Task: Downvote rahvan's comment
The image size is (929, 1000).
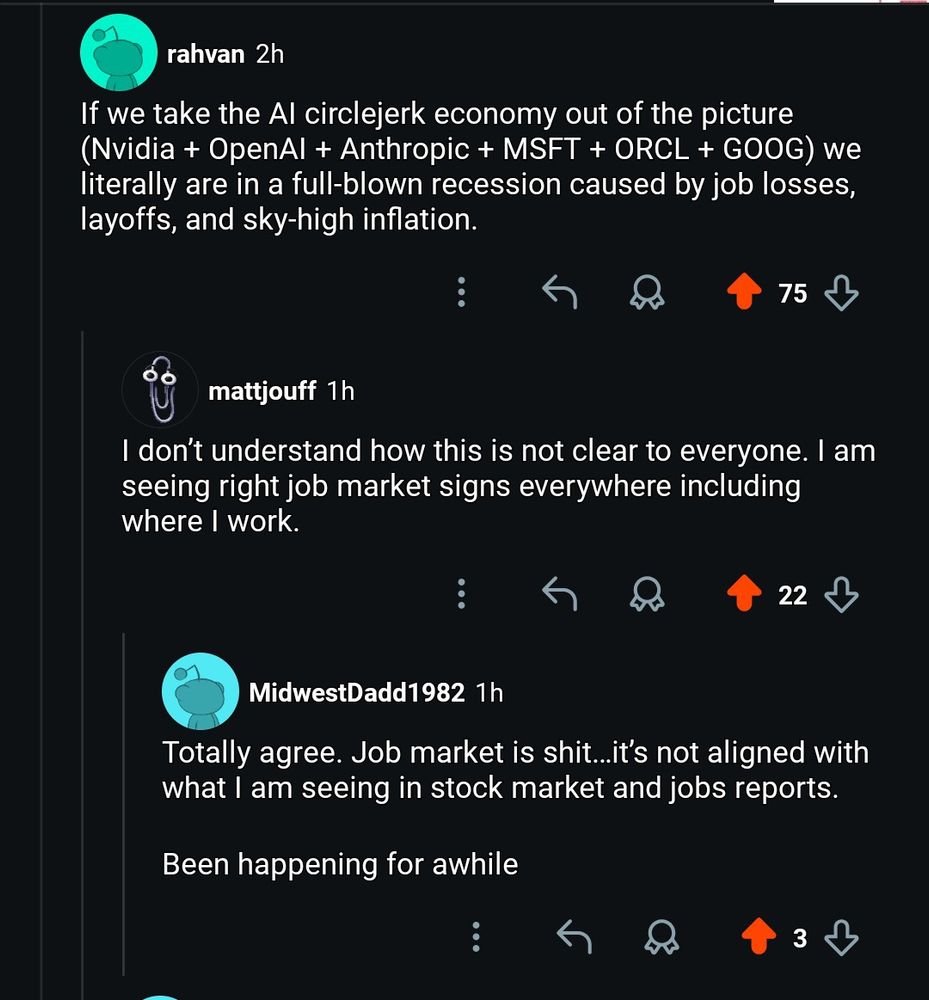Action: (843, 293)
